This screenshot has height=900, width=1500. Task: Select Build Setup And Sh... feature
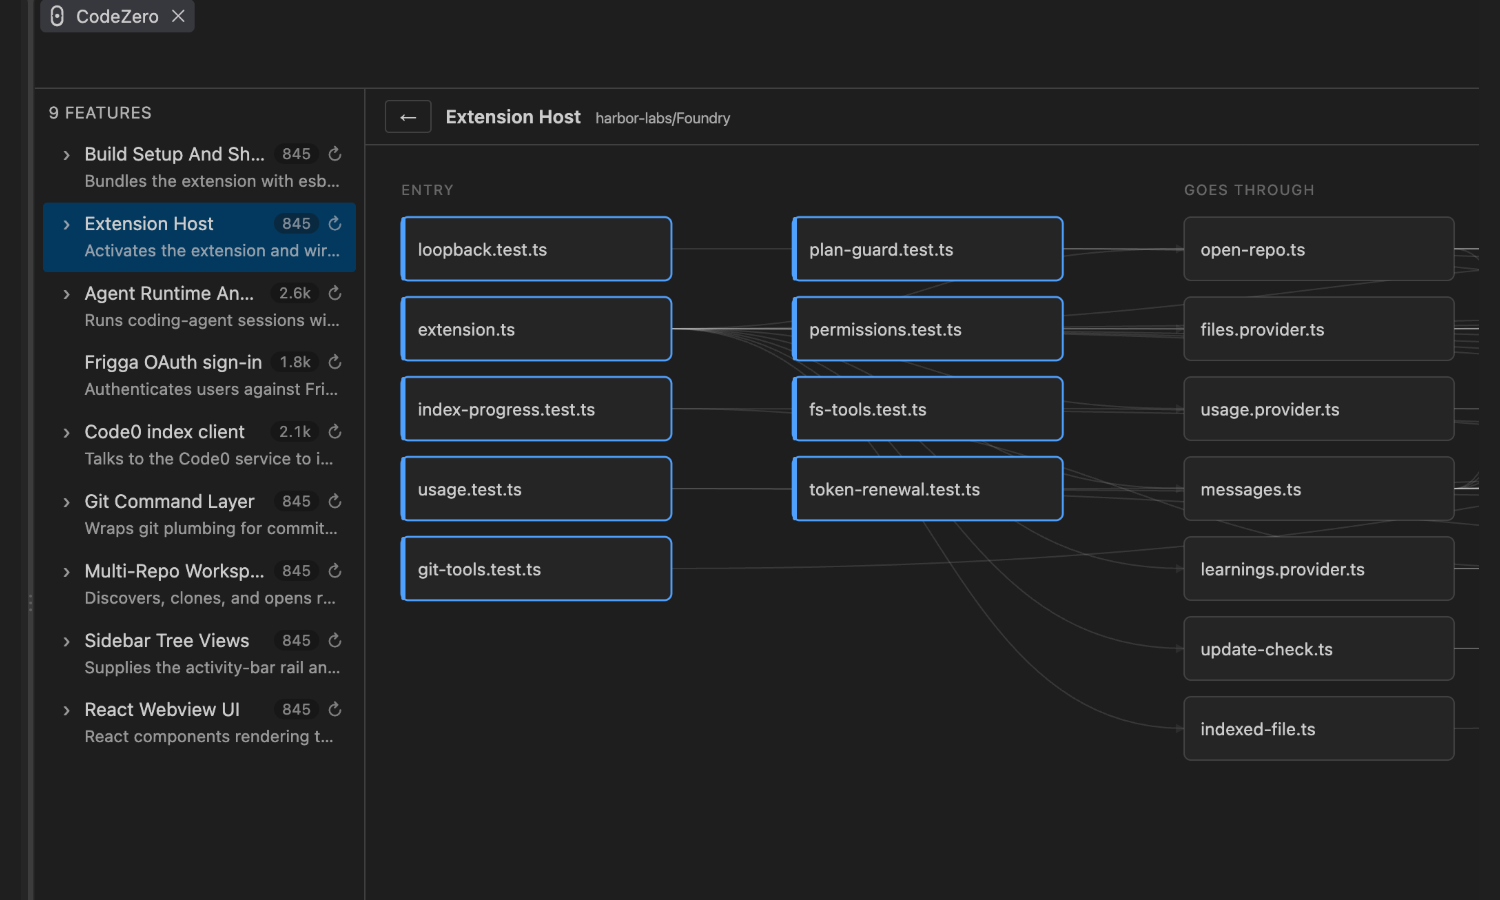click(x=199, y=167)
